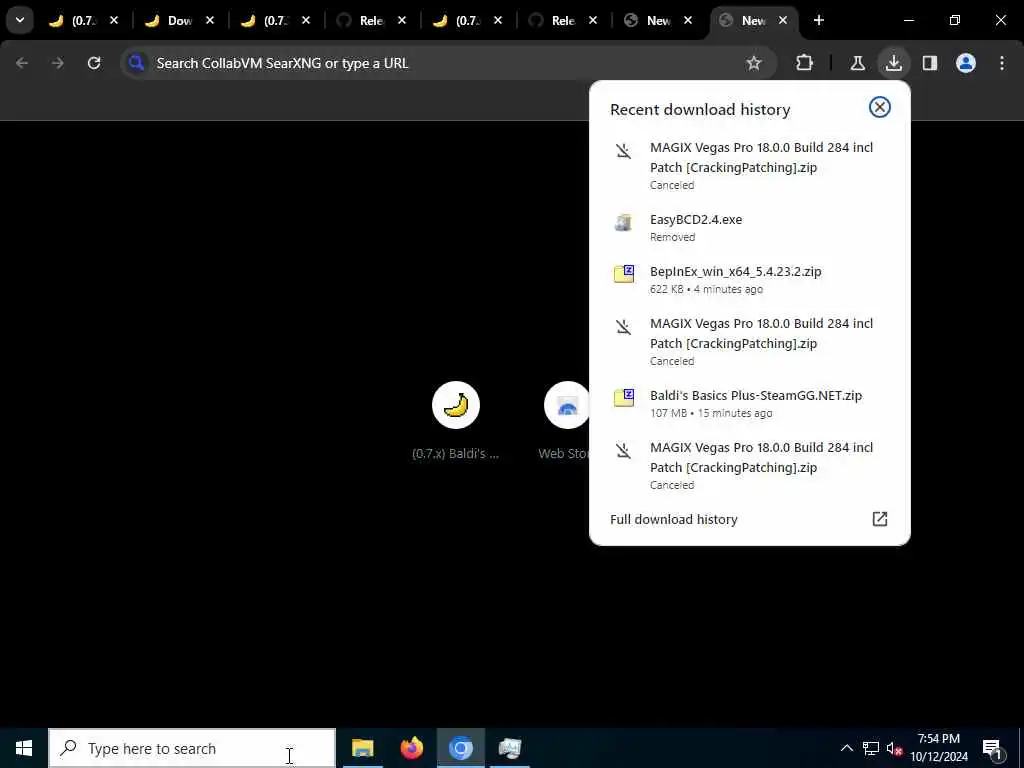Switch to the inactive New tab

pyautogui.click(x=649, y=20)
